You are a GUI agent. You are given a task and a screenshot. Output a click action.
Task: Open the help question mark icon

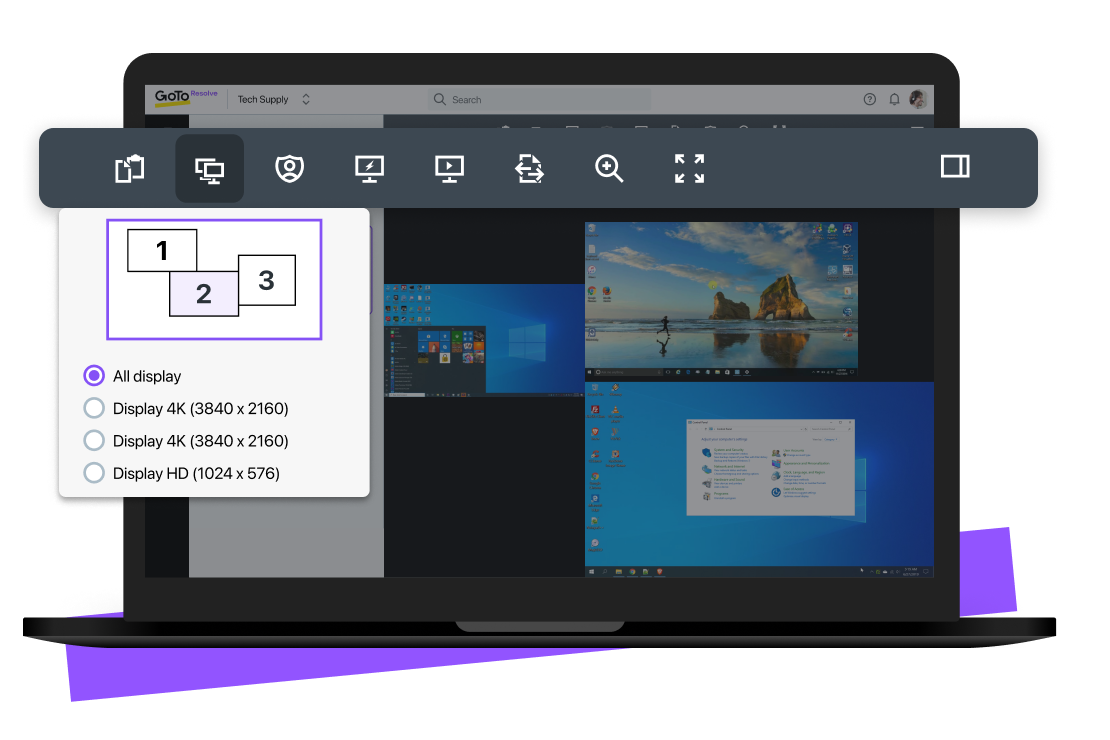pyautogui.click(x=869, y=99)
